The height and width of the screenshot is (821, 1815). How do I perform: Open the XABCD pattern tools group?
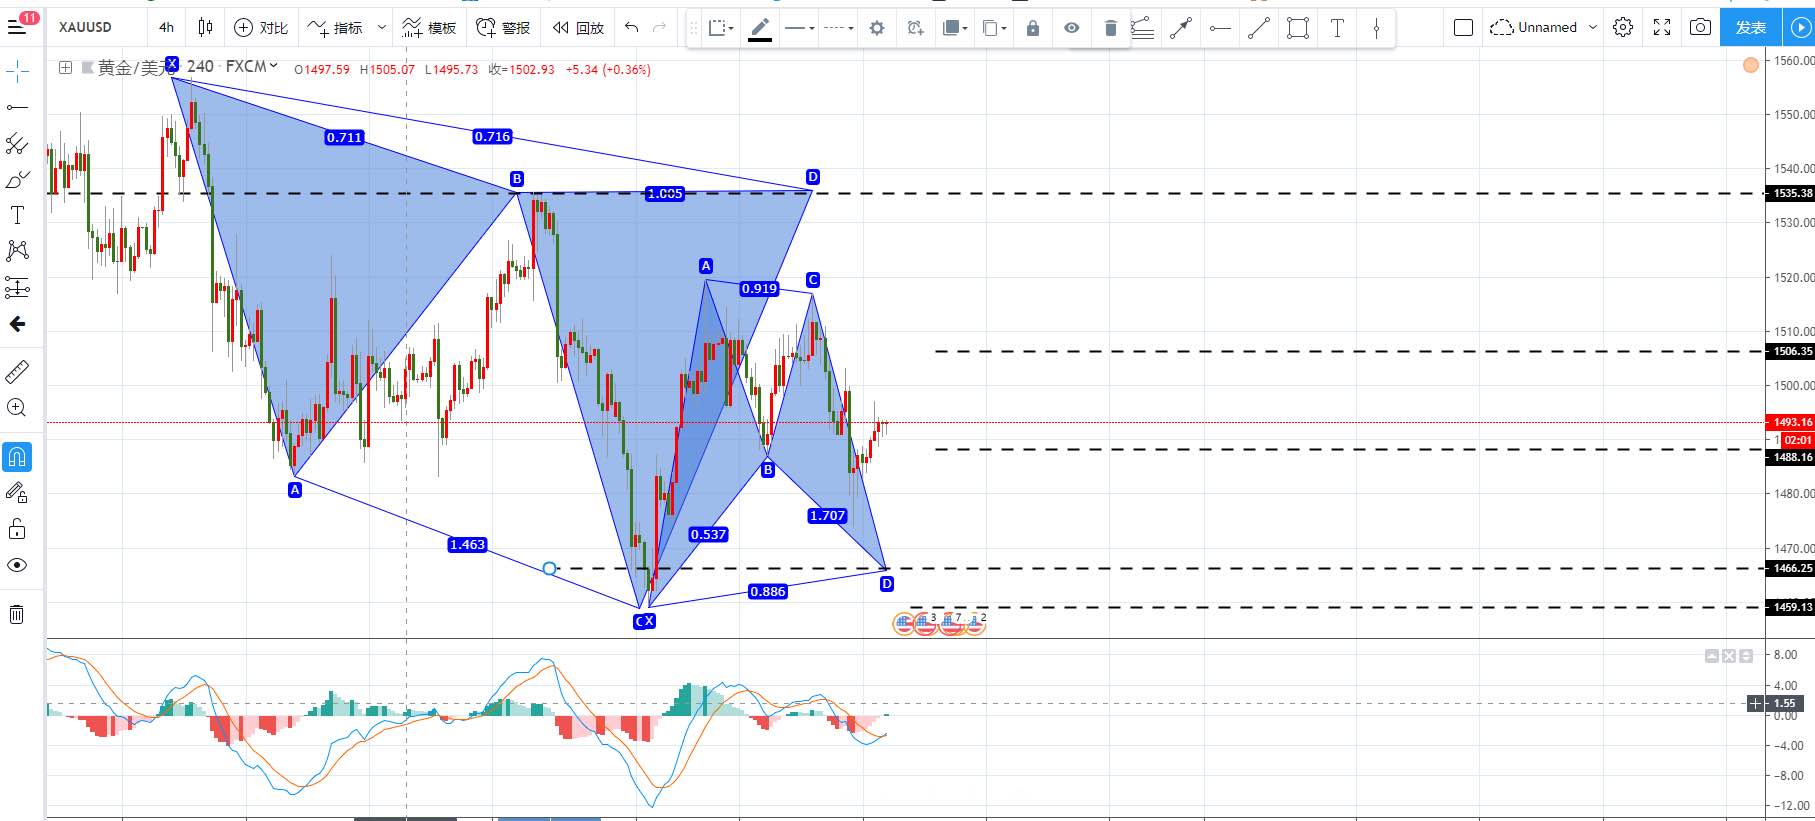17,250
